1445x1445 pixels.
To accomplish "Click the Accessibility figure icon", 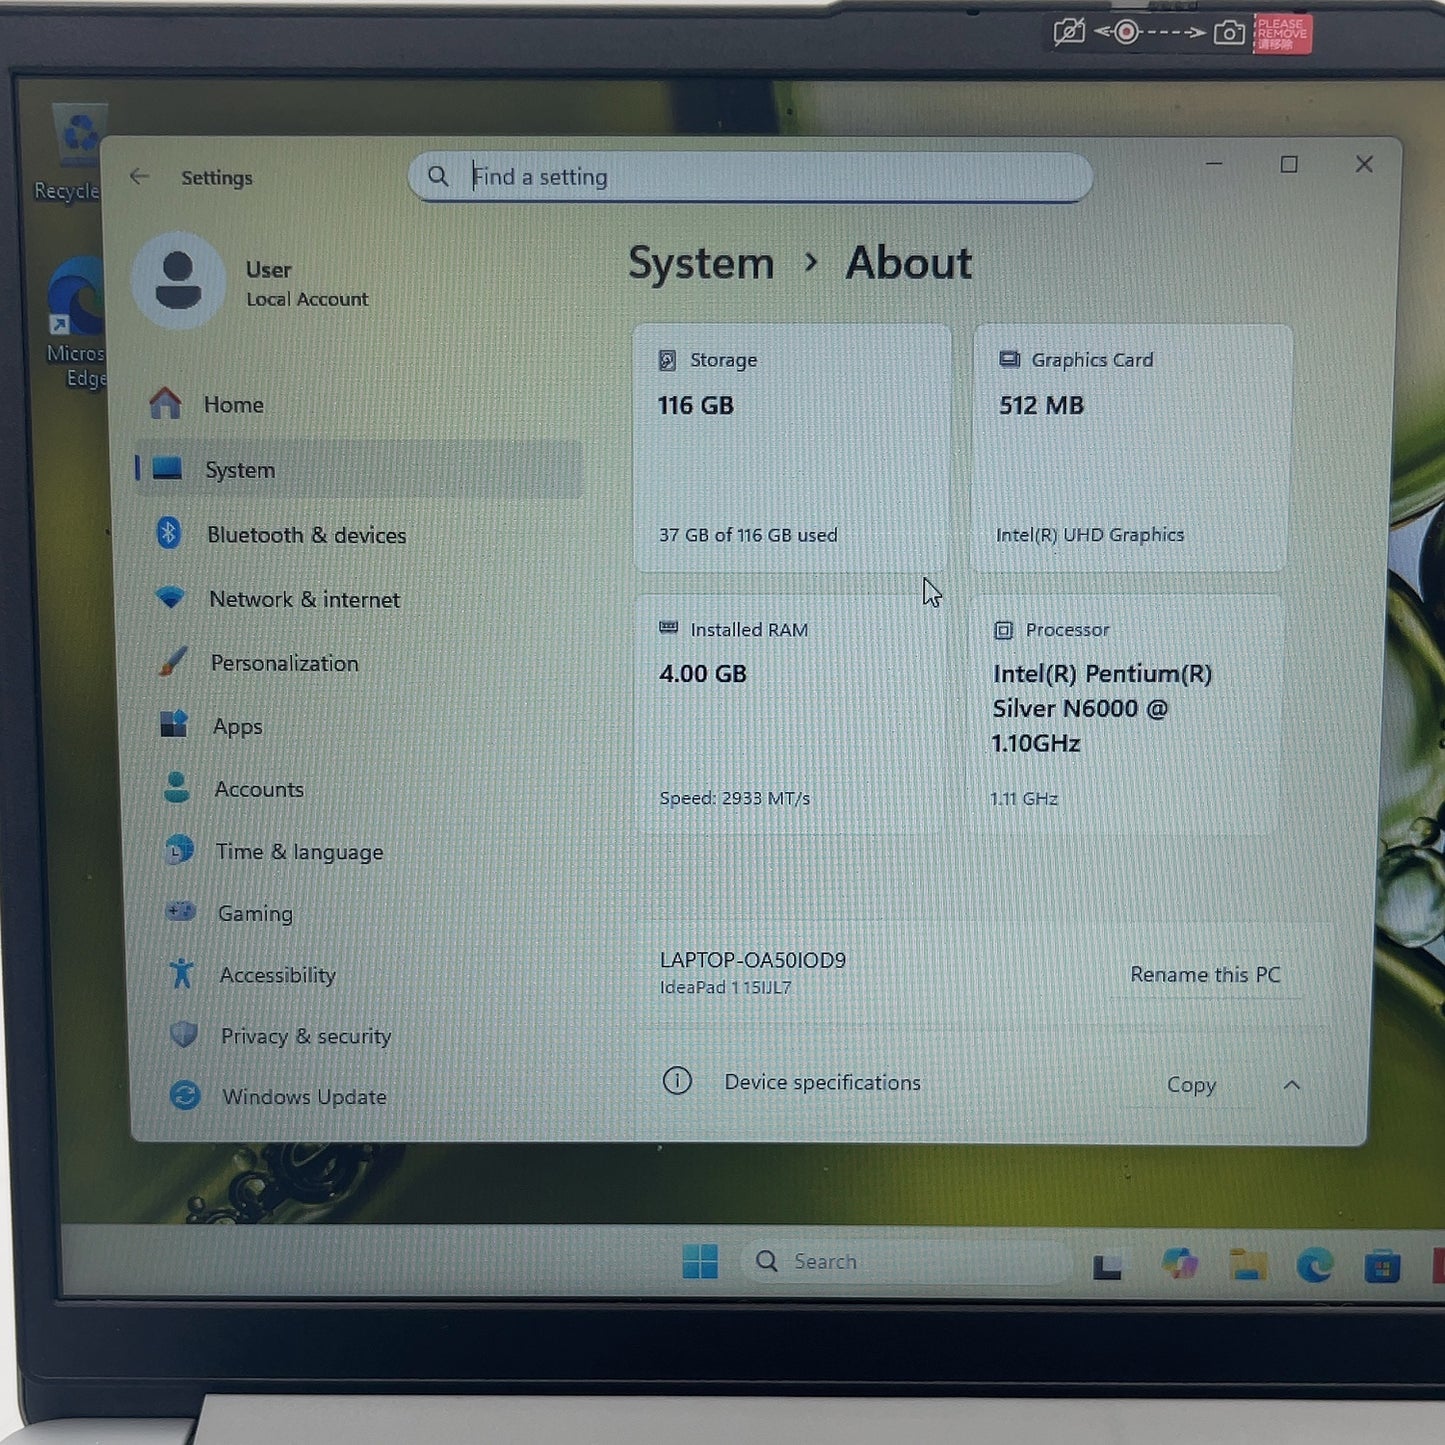I will coord(182,973).
